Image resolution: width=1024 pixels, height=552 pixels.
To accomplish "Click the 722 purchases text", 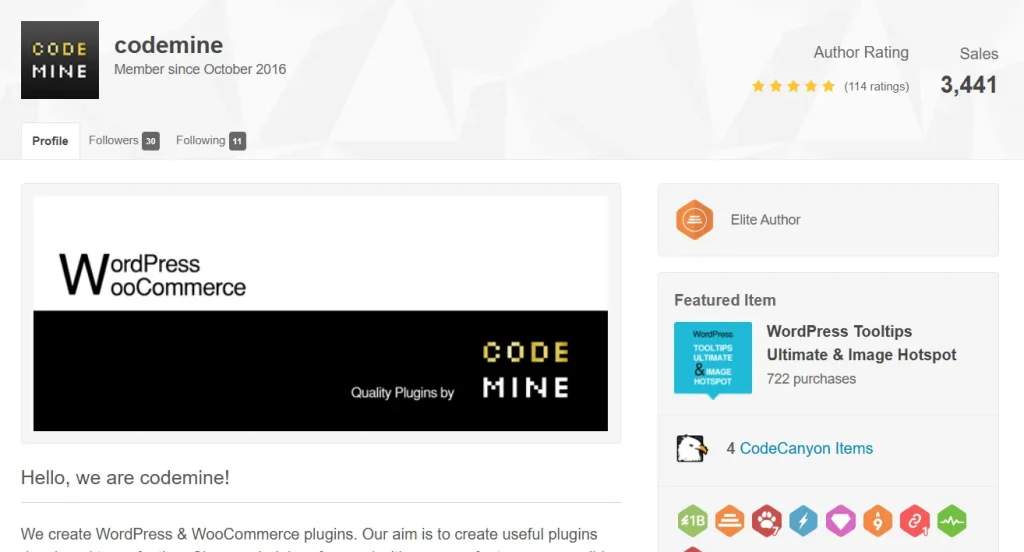I will [811, 379].
